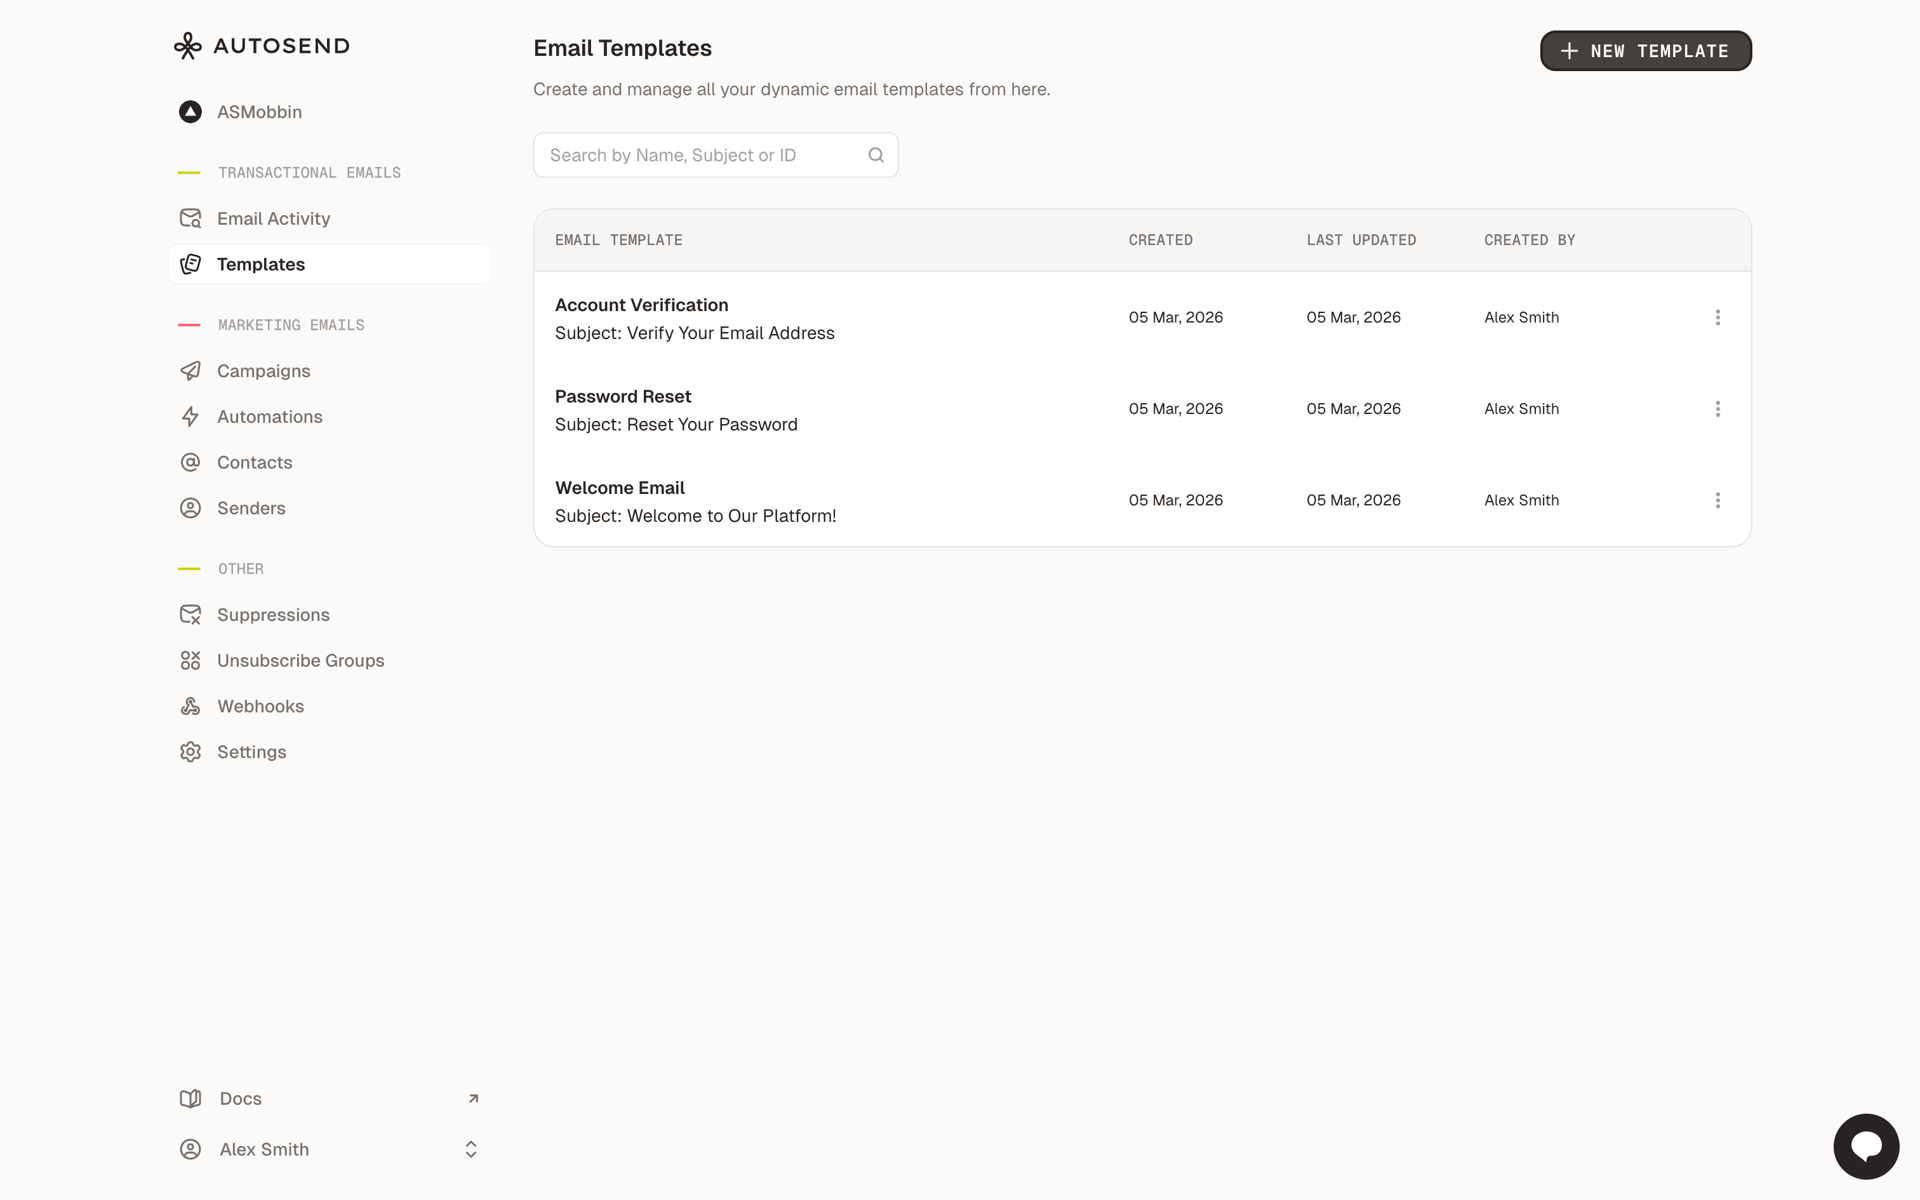
Task: Create a new template with New Template
Action: click(1646, 51)
